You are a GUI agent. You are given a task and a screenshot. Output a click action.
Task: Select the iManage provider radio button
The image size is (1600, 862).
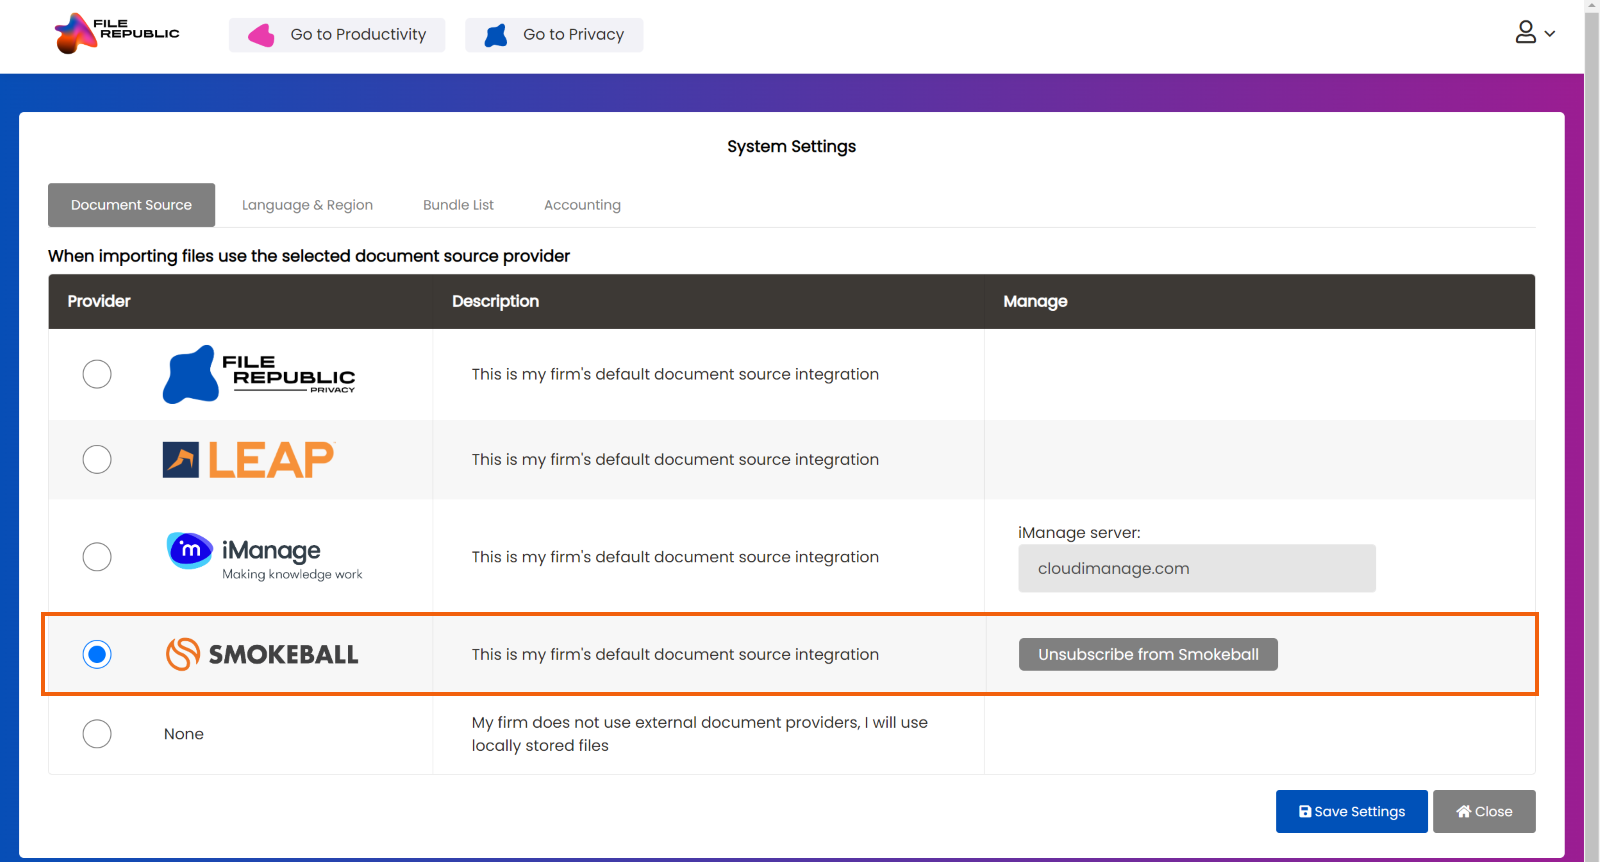(x=97, y=557)
